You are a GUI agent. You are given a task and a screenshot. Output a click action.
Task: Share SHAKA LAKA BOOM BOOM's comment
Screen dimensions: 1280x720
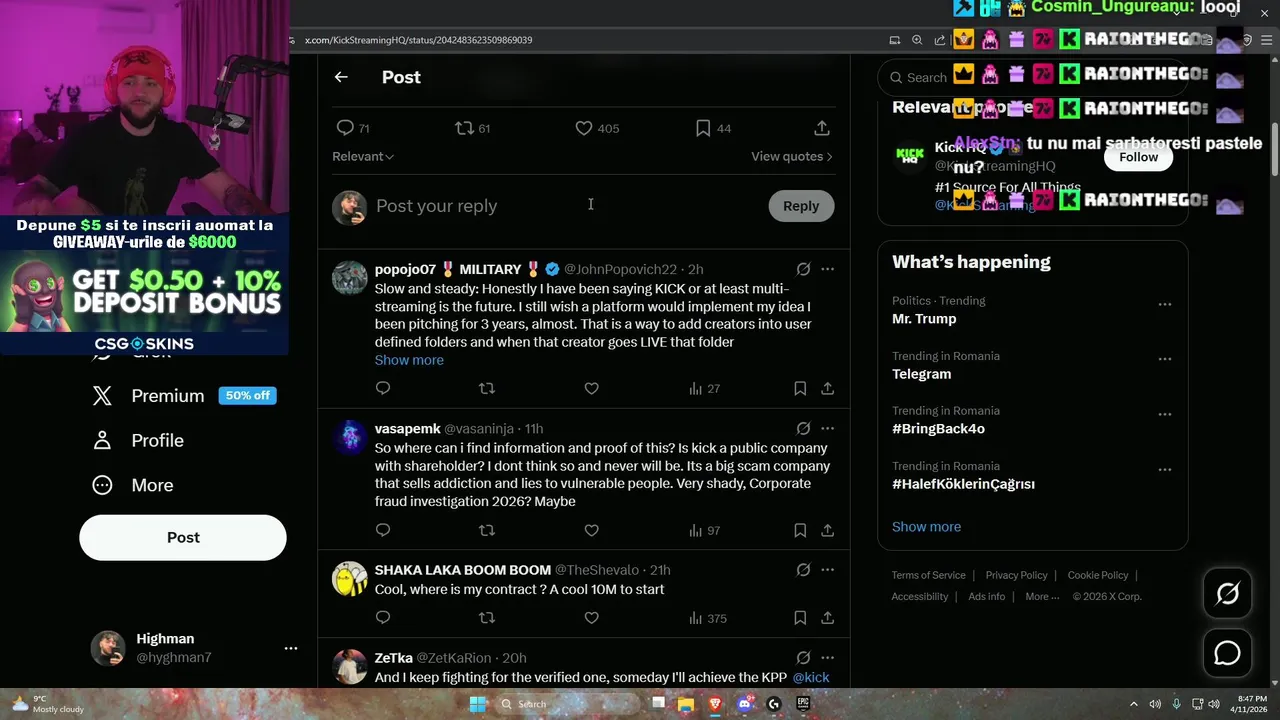pos(828,618)
